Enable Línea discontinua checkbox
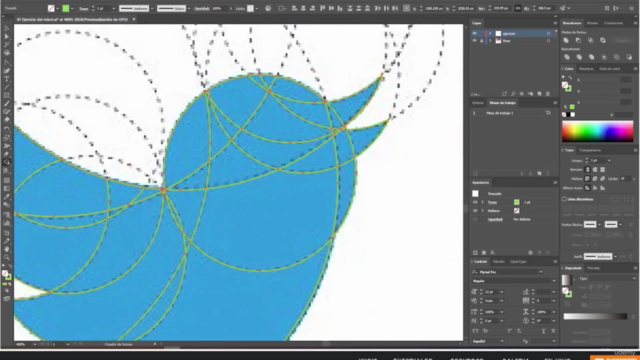 point(564,199)
